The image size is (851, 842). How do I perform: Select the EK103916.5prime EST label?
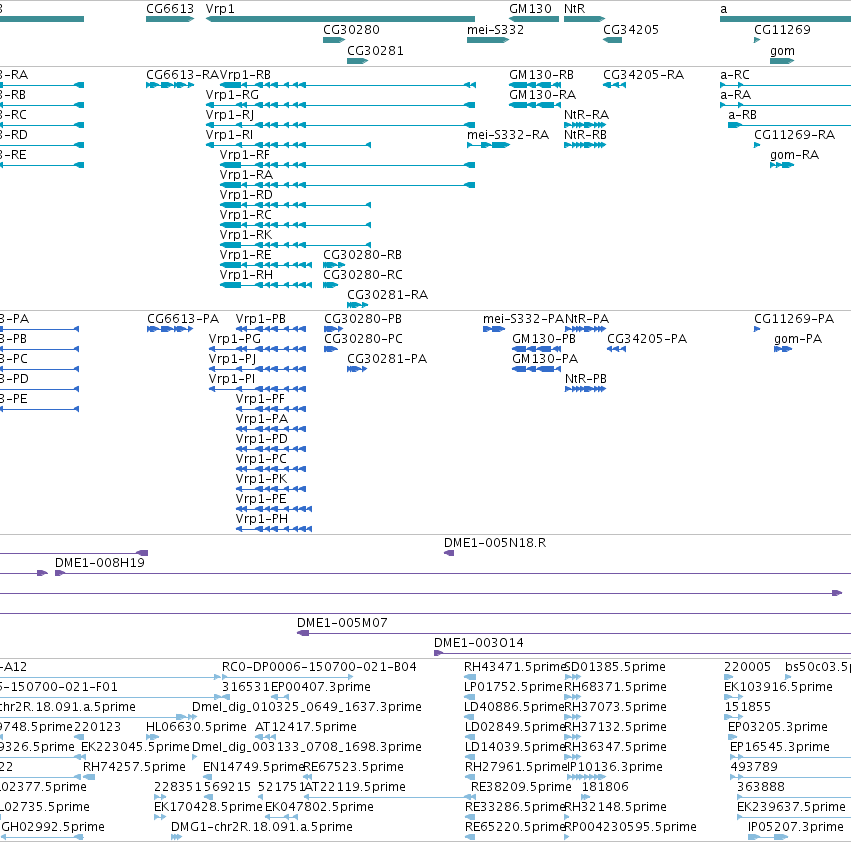[x=778, y=687]
